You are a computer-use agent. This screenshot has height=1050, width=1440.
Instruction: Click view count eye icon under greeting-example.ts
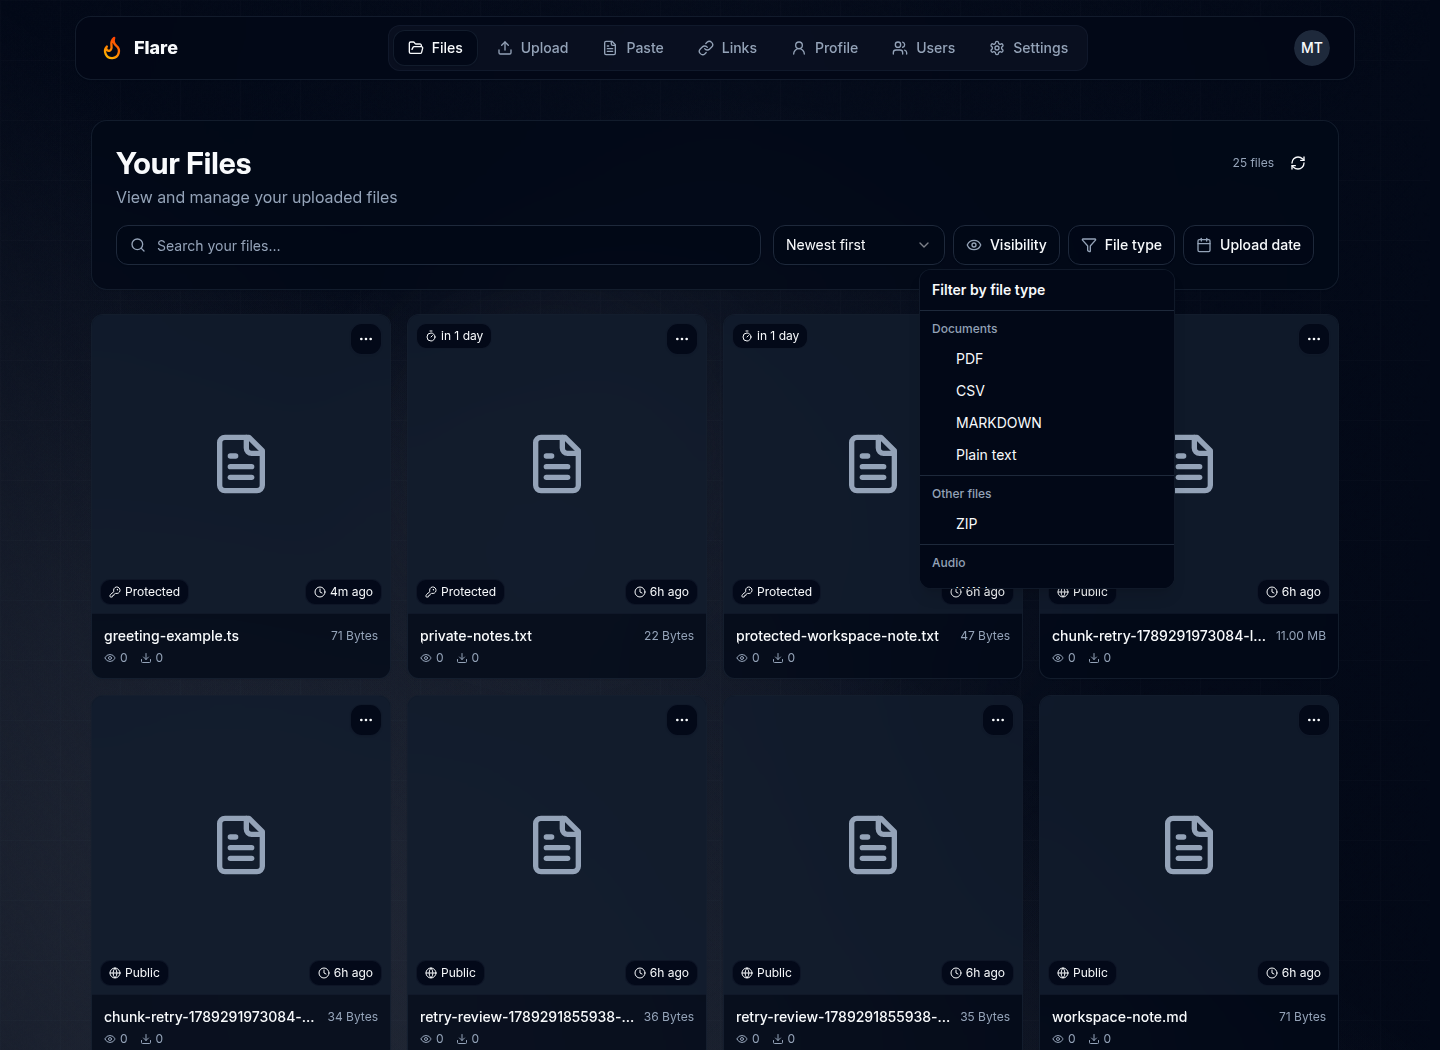pyautogui.click(x=110, y=658)
